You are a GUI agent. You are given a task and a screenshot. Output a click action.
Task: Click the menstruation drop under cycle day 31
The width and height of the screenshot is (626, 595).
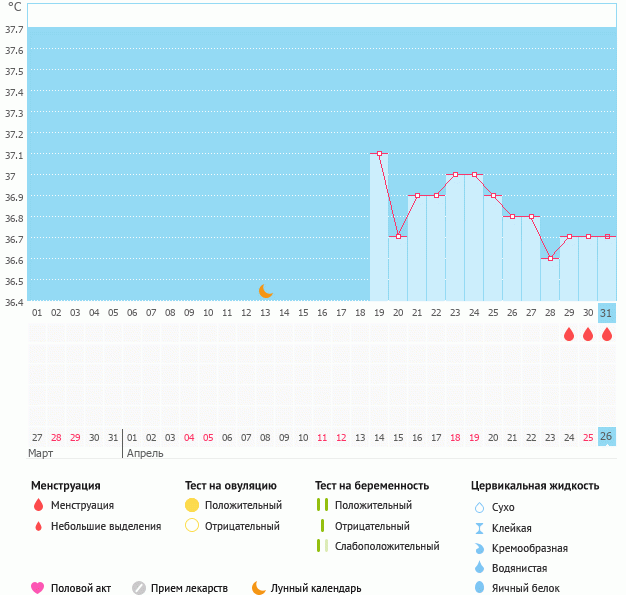click(606, 334)
